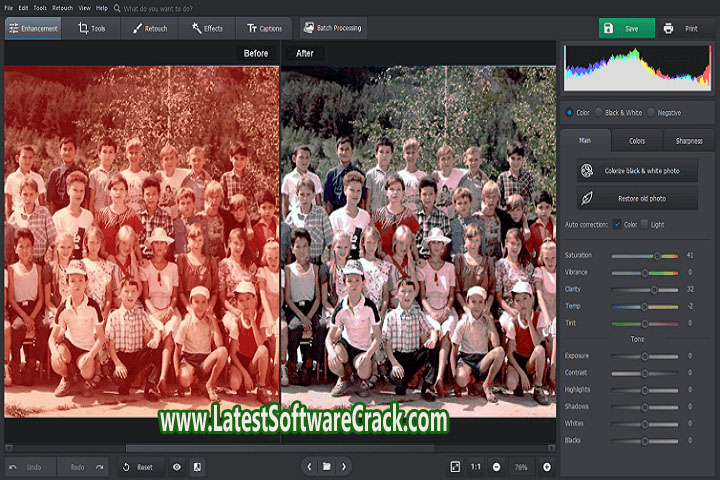Open the Effects tab
This screenshot has height=480, width=720.
tap(207, 29)
